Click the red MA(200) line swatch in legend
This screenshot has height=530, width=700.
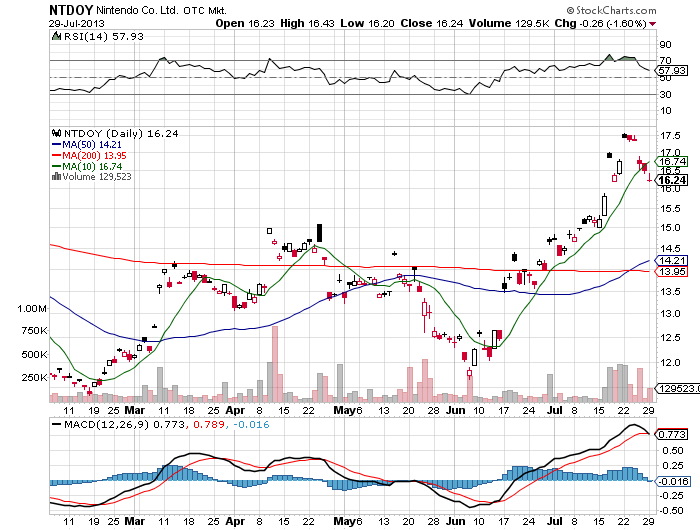pyautogui.click(x=57, y=155)
